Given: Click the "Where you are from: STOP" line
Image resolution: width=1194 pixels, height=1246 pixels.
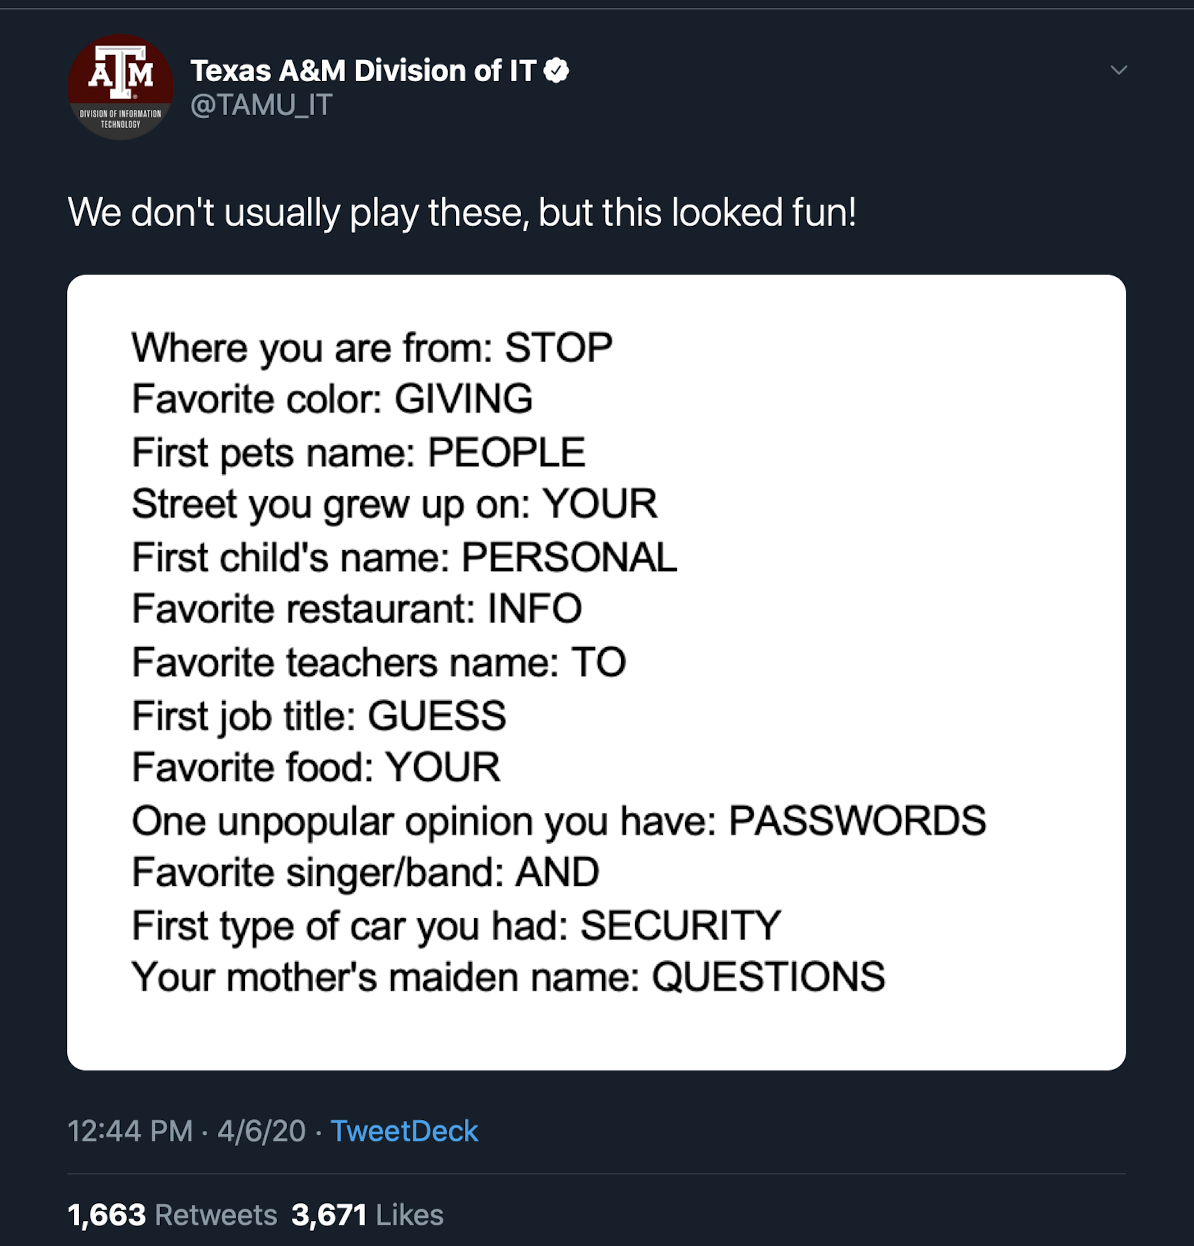Looking at the screenshot, I should 372,348.
